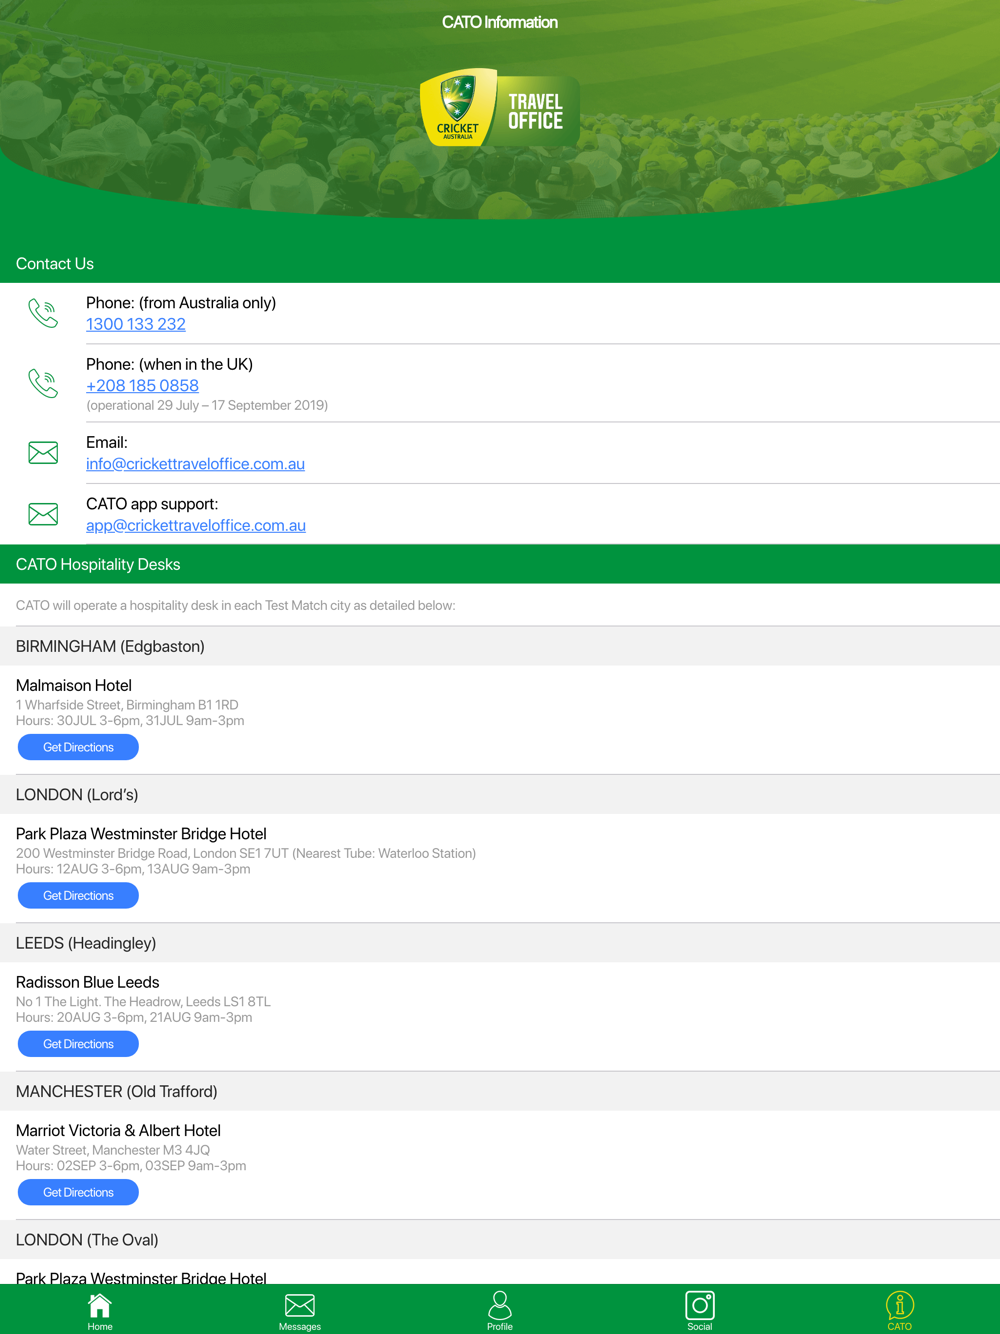Select the MANCHESTER (Old Trafford) heading
The width and height of the screenshot is (1000, 1334).
pos(117,1091)
